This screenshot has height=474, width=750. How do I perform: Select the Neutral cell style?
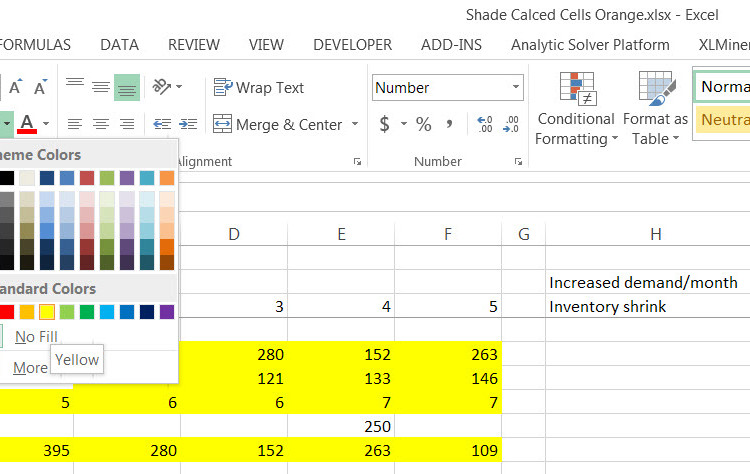tap(721, 120)
